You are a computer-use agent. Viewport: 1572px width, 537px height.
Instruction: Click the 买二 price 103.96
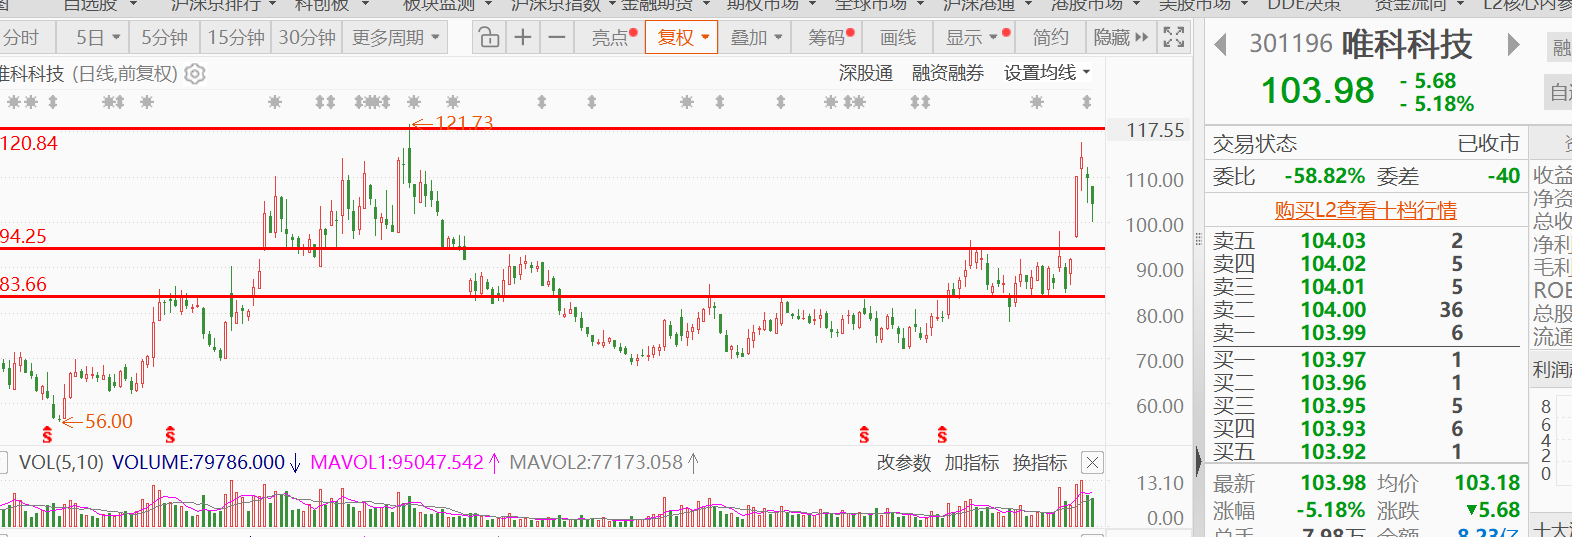[1333, 383]
